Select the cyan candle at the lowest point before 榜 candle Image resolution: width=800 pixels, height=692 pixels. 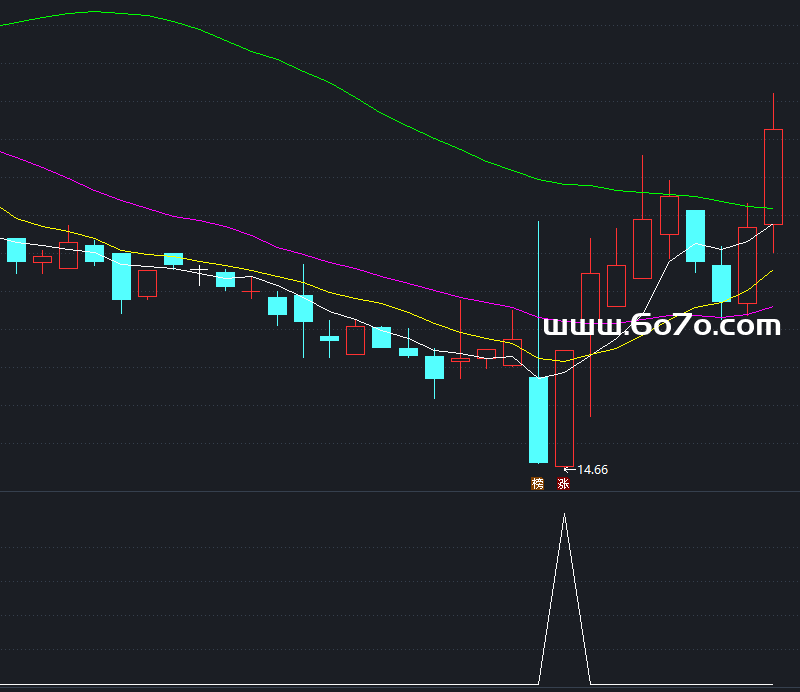tap(434, 367)
